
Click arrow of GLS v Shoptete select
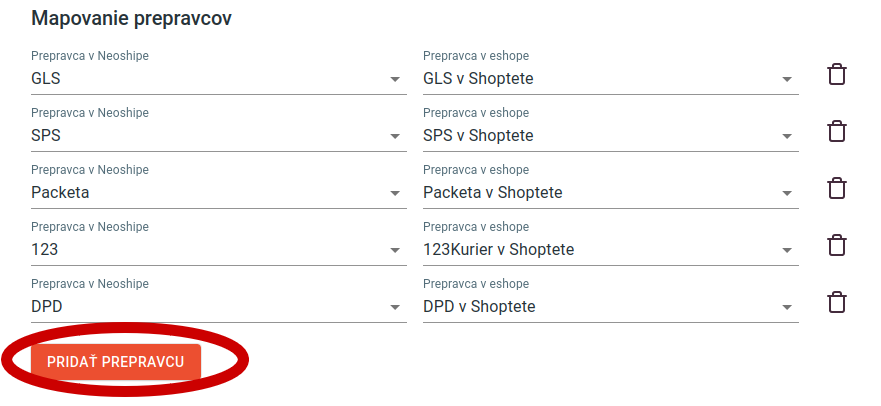pos(787,79)
